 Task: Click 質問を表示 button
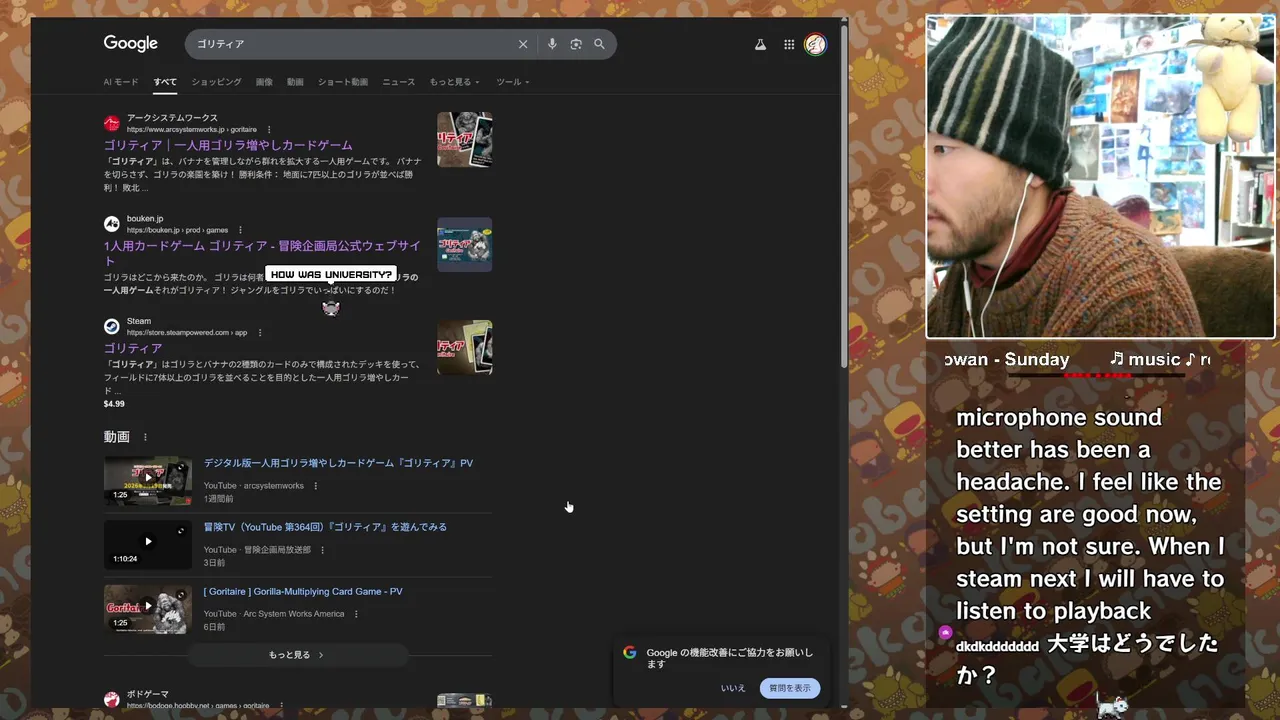point(790,688)
